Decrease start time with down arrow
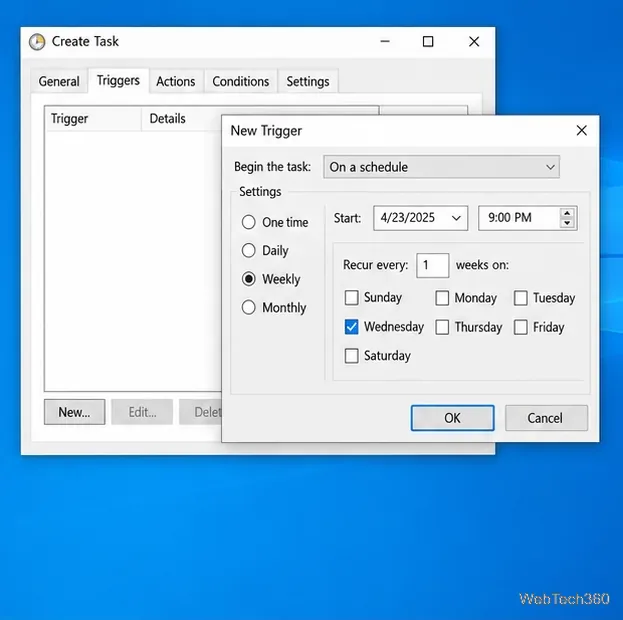The image size is (623, 620). tap(567, 223)
